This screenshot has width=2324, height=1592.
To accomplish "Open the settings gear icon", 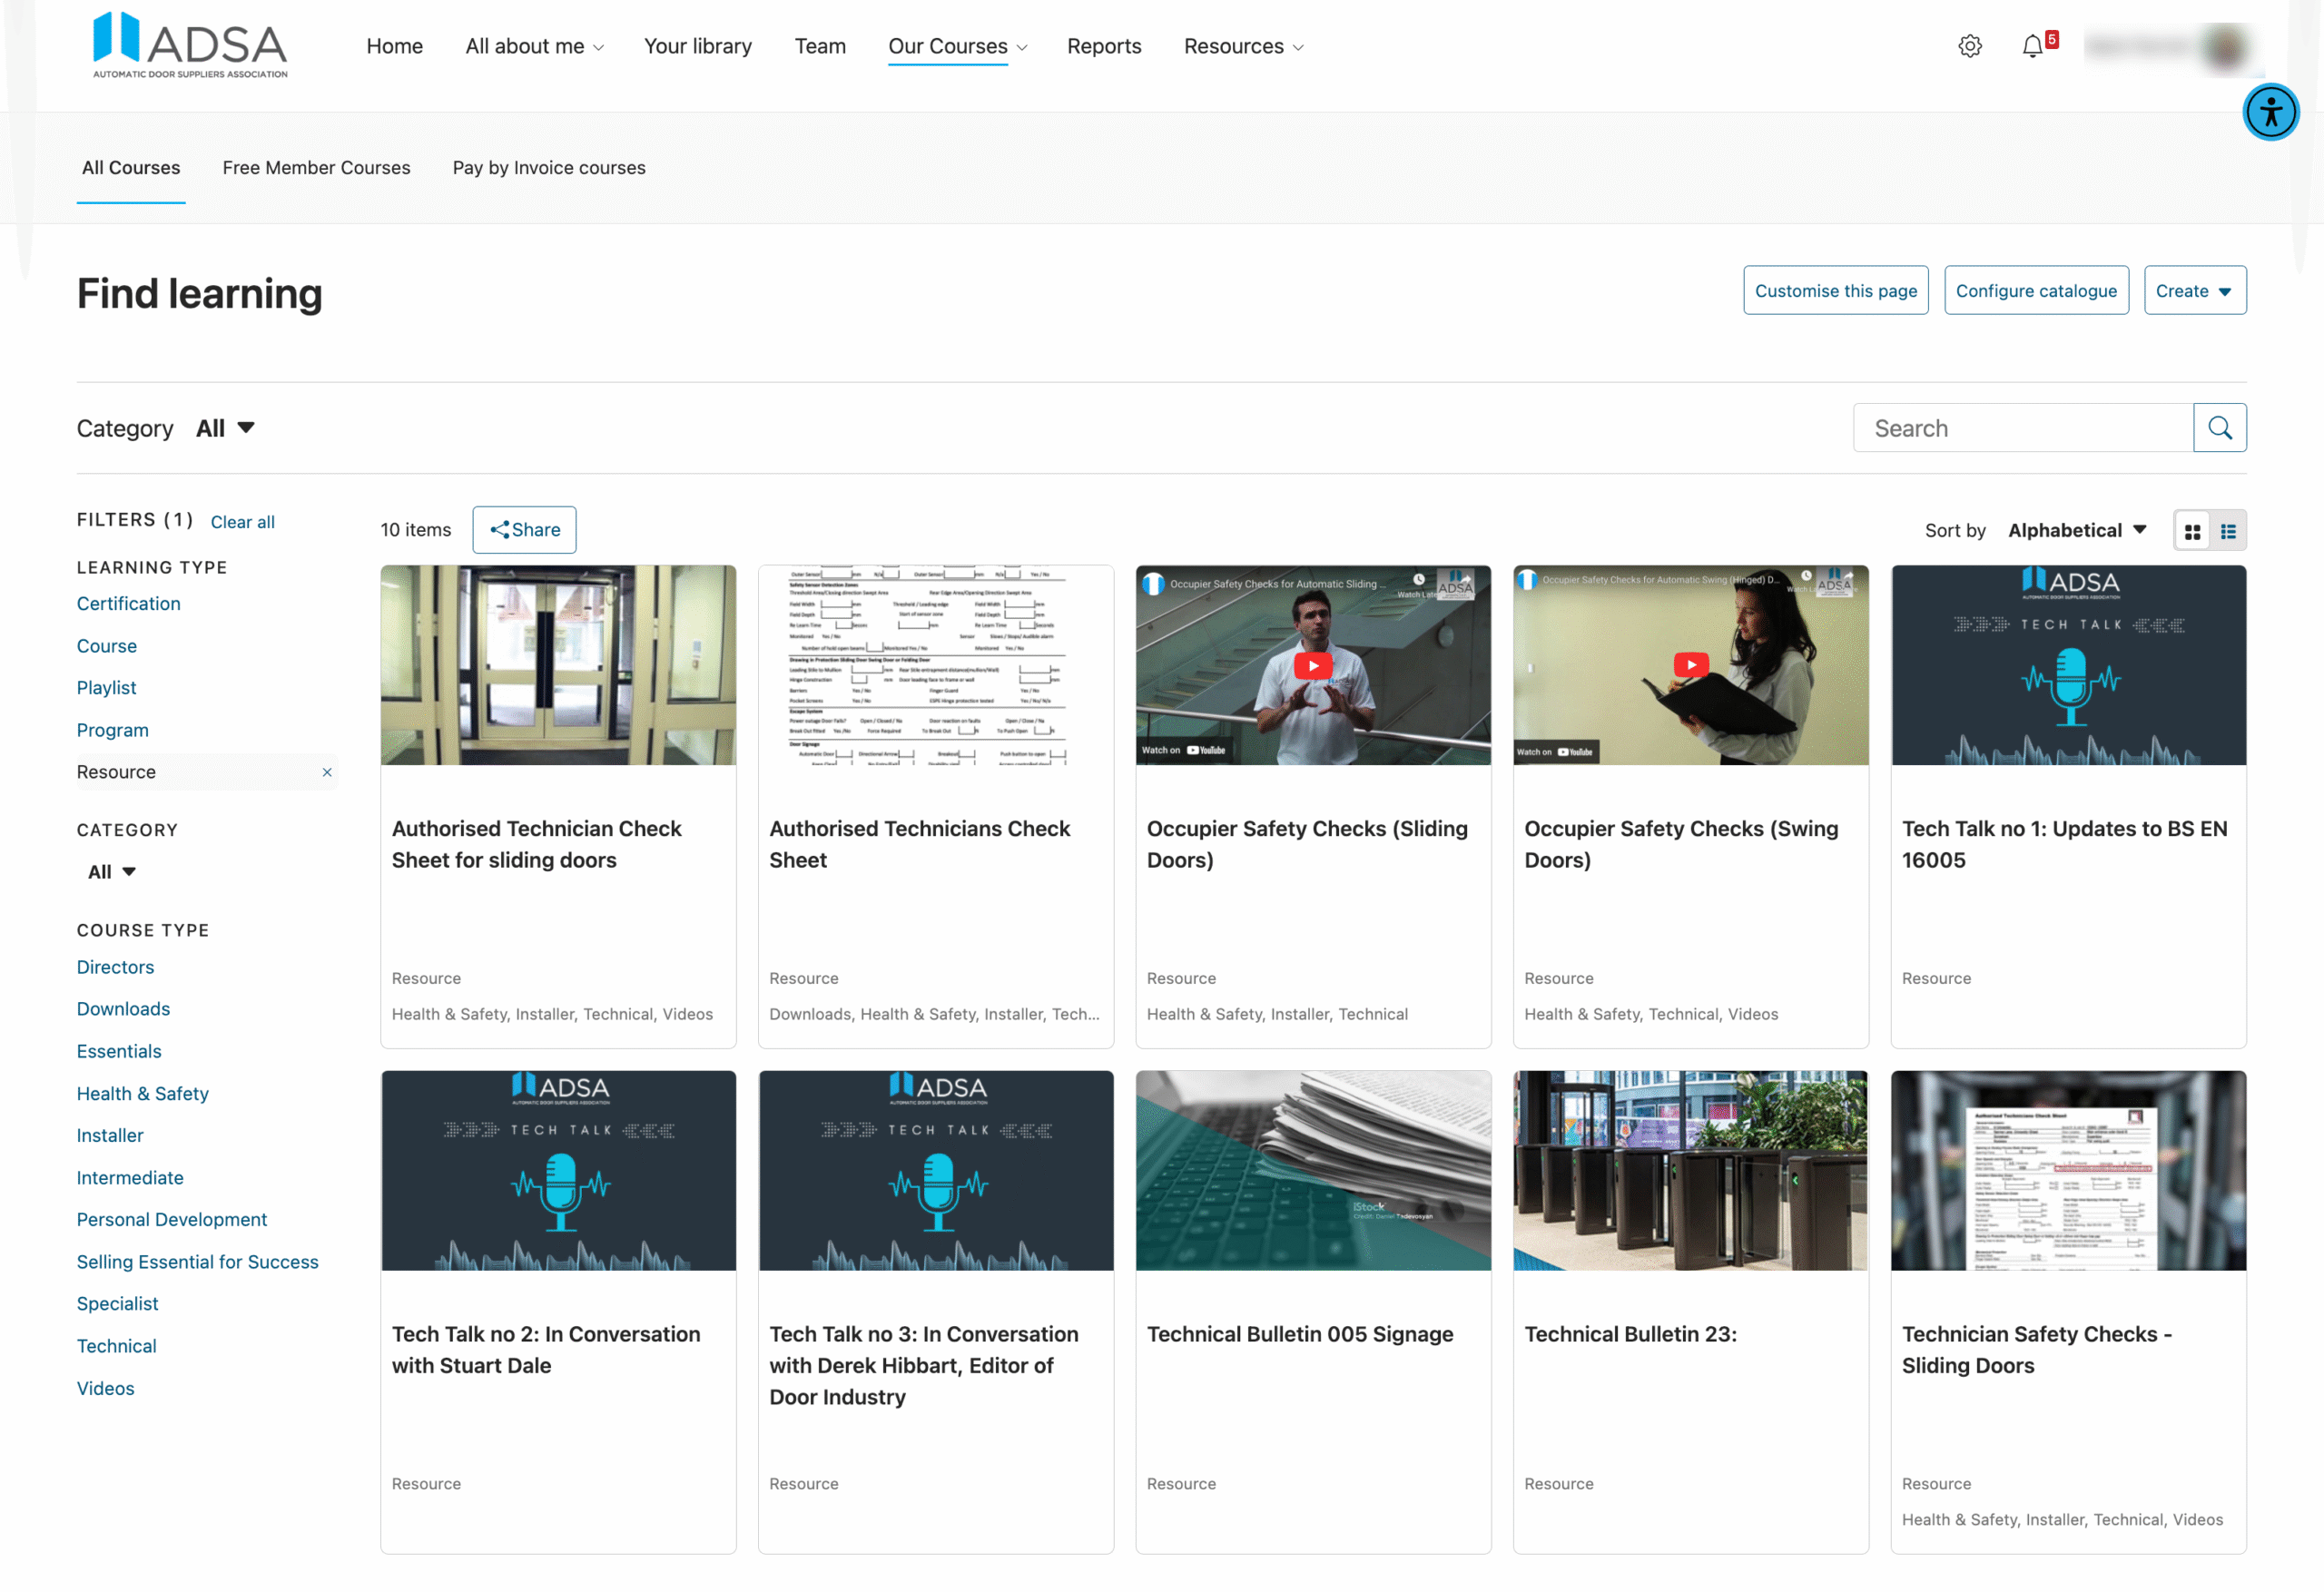I will (x=1970, y=46).
